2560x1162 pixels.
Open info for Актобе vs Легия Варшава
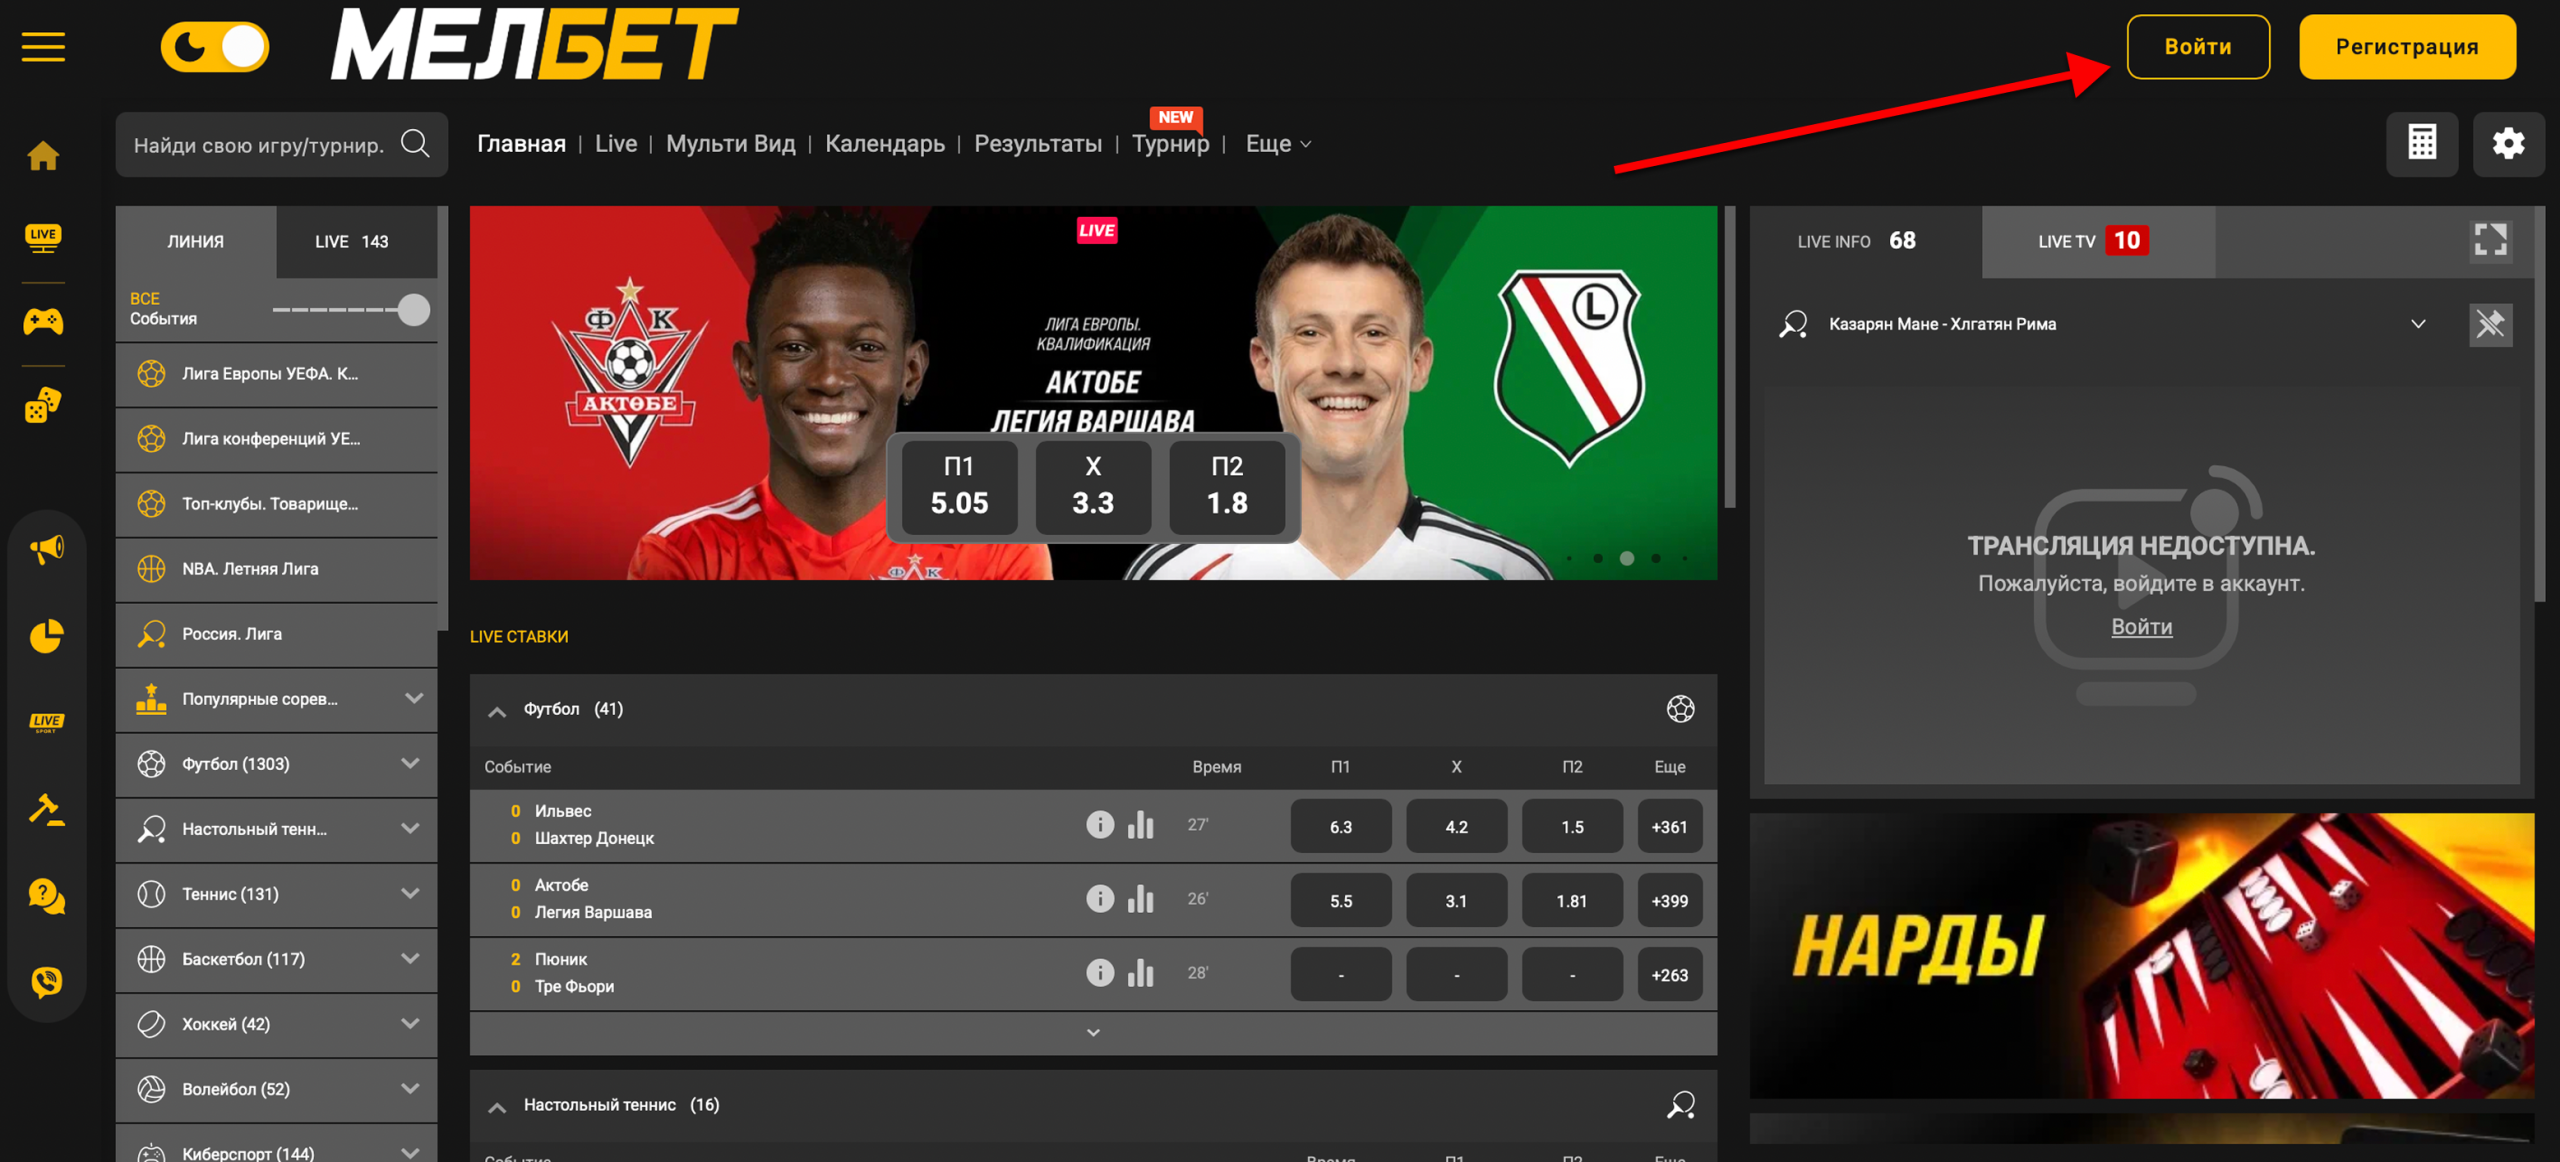point(1100,899)
